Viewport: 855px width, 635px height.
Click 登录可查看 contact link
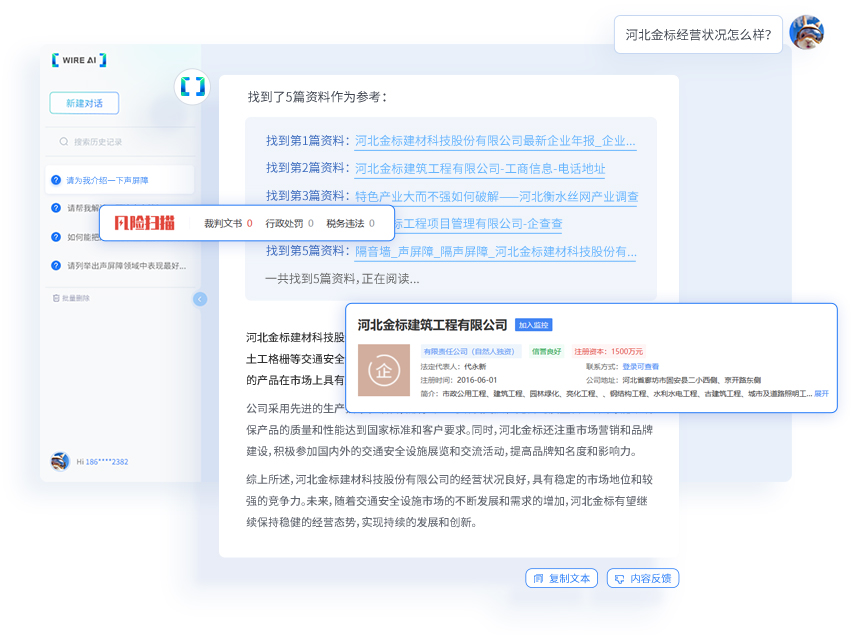click(640, 367)
